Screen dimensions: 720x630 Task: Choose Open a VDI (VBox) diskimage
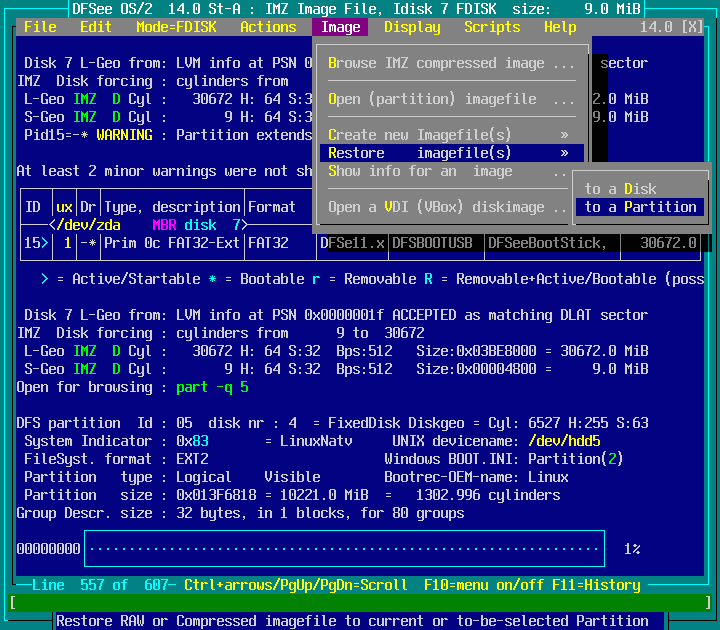pos(451,207)
